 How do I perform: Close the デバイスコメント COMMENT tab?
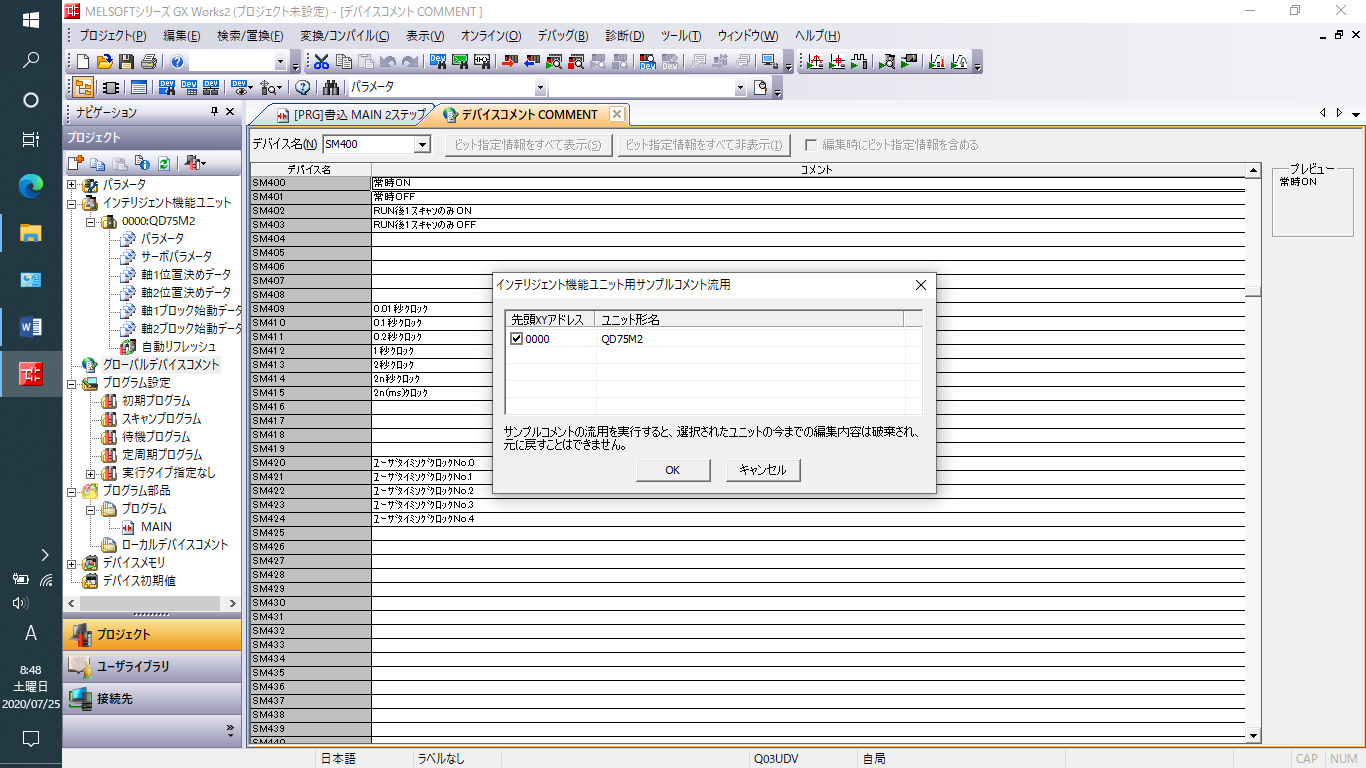pos(617,114)
